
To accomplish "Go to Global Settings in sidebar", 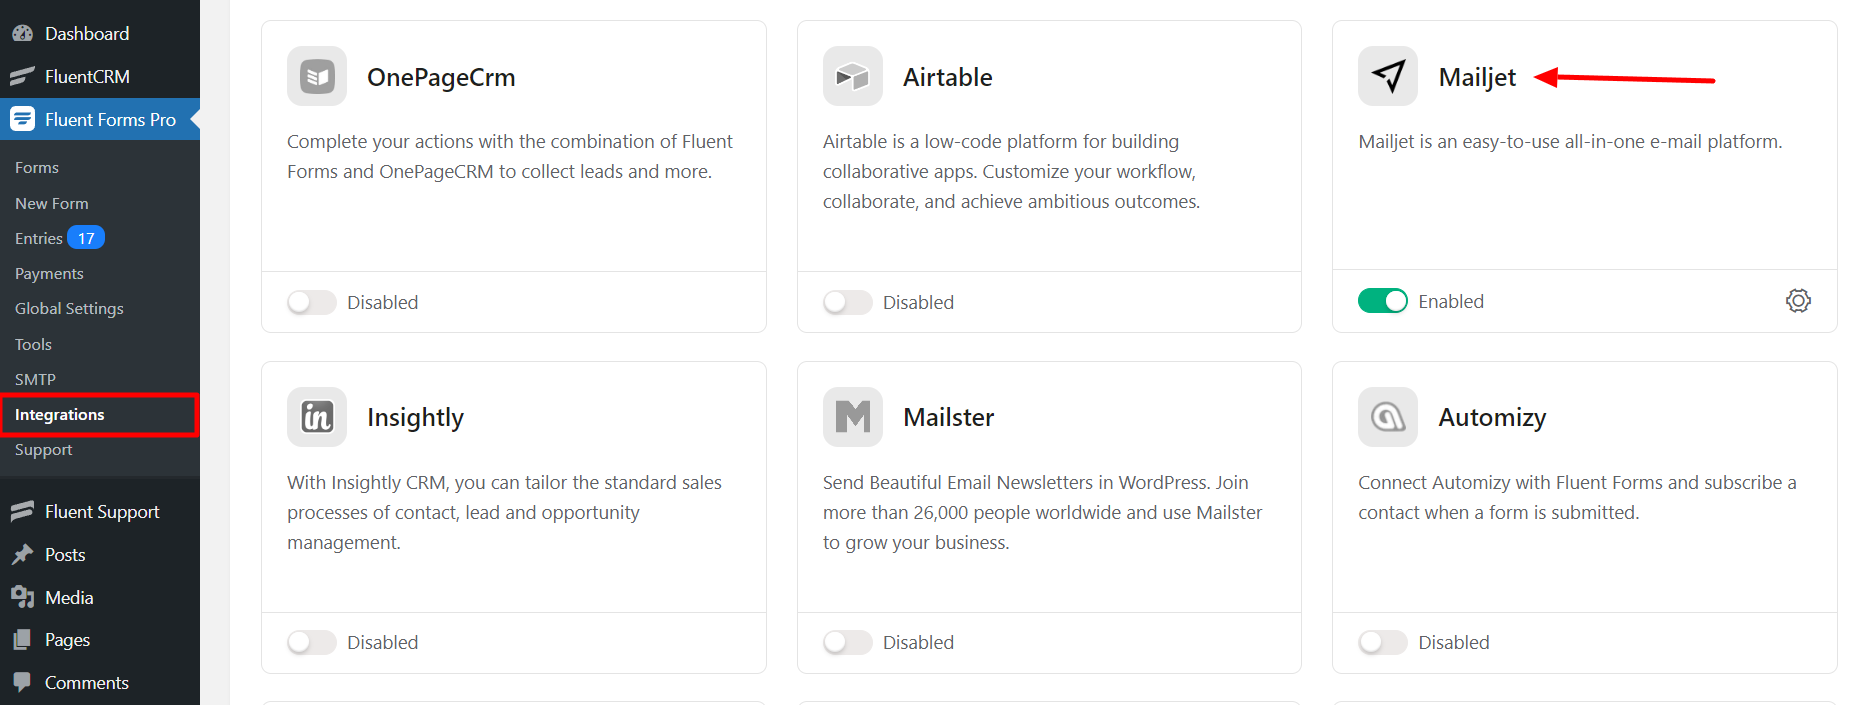I will pos(69,309).
